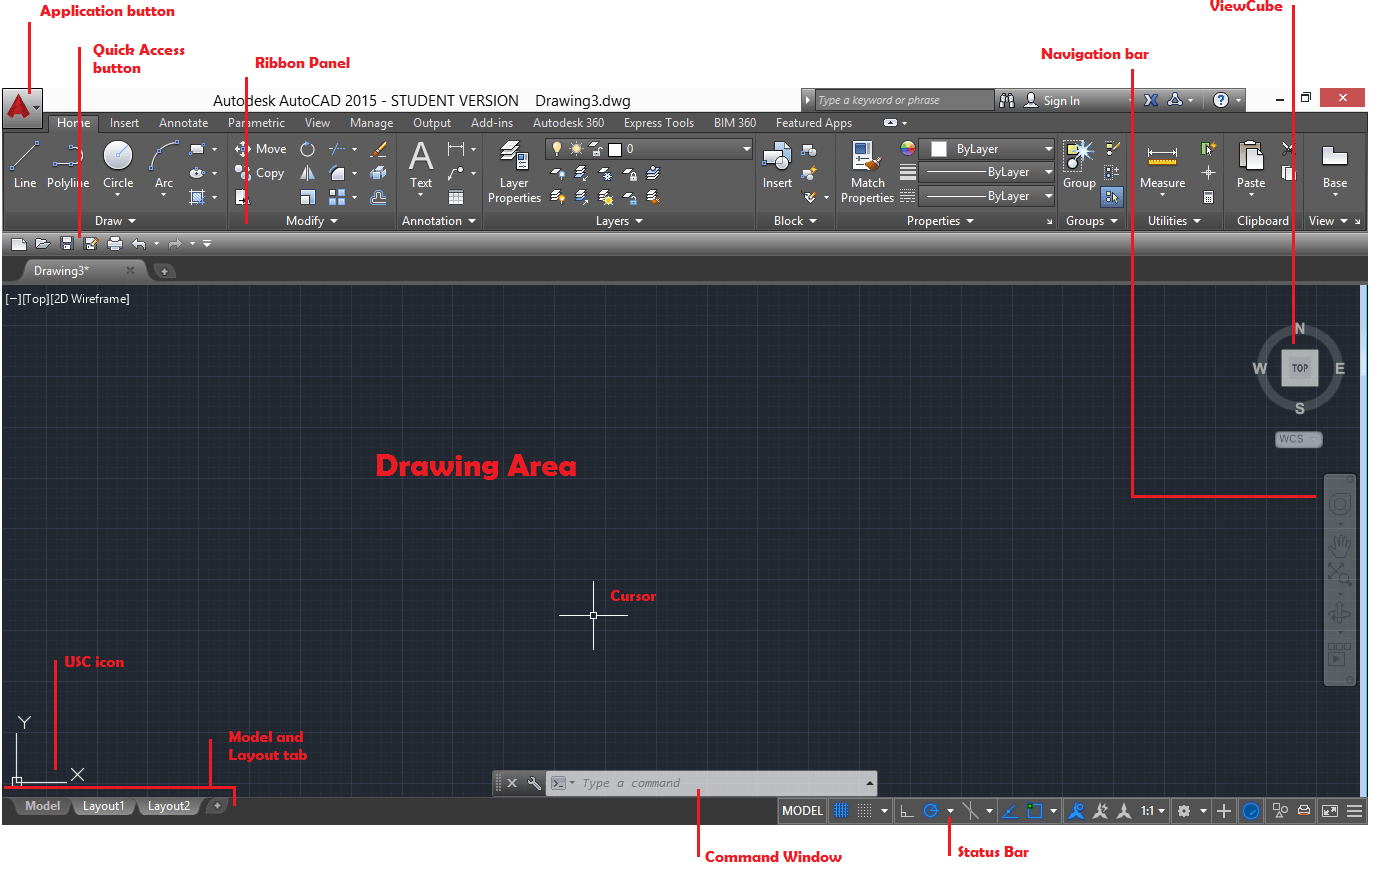
Task: Expand the Draw panel dropdown
Action: [130, 221]
